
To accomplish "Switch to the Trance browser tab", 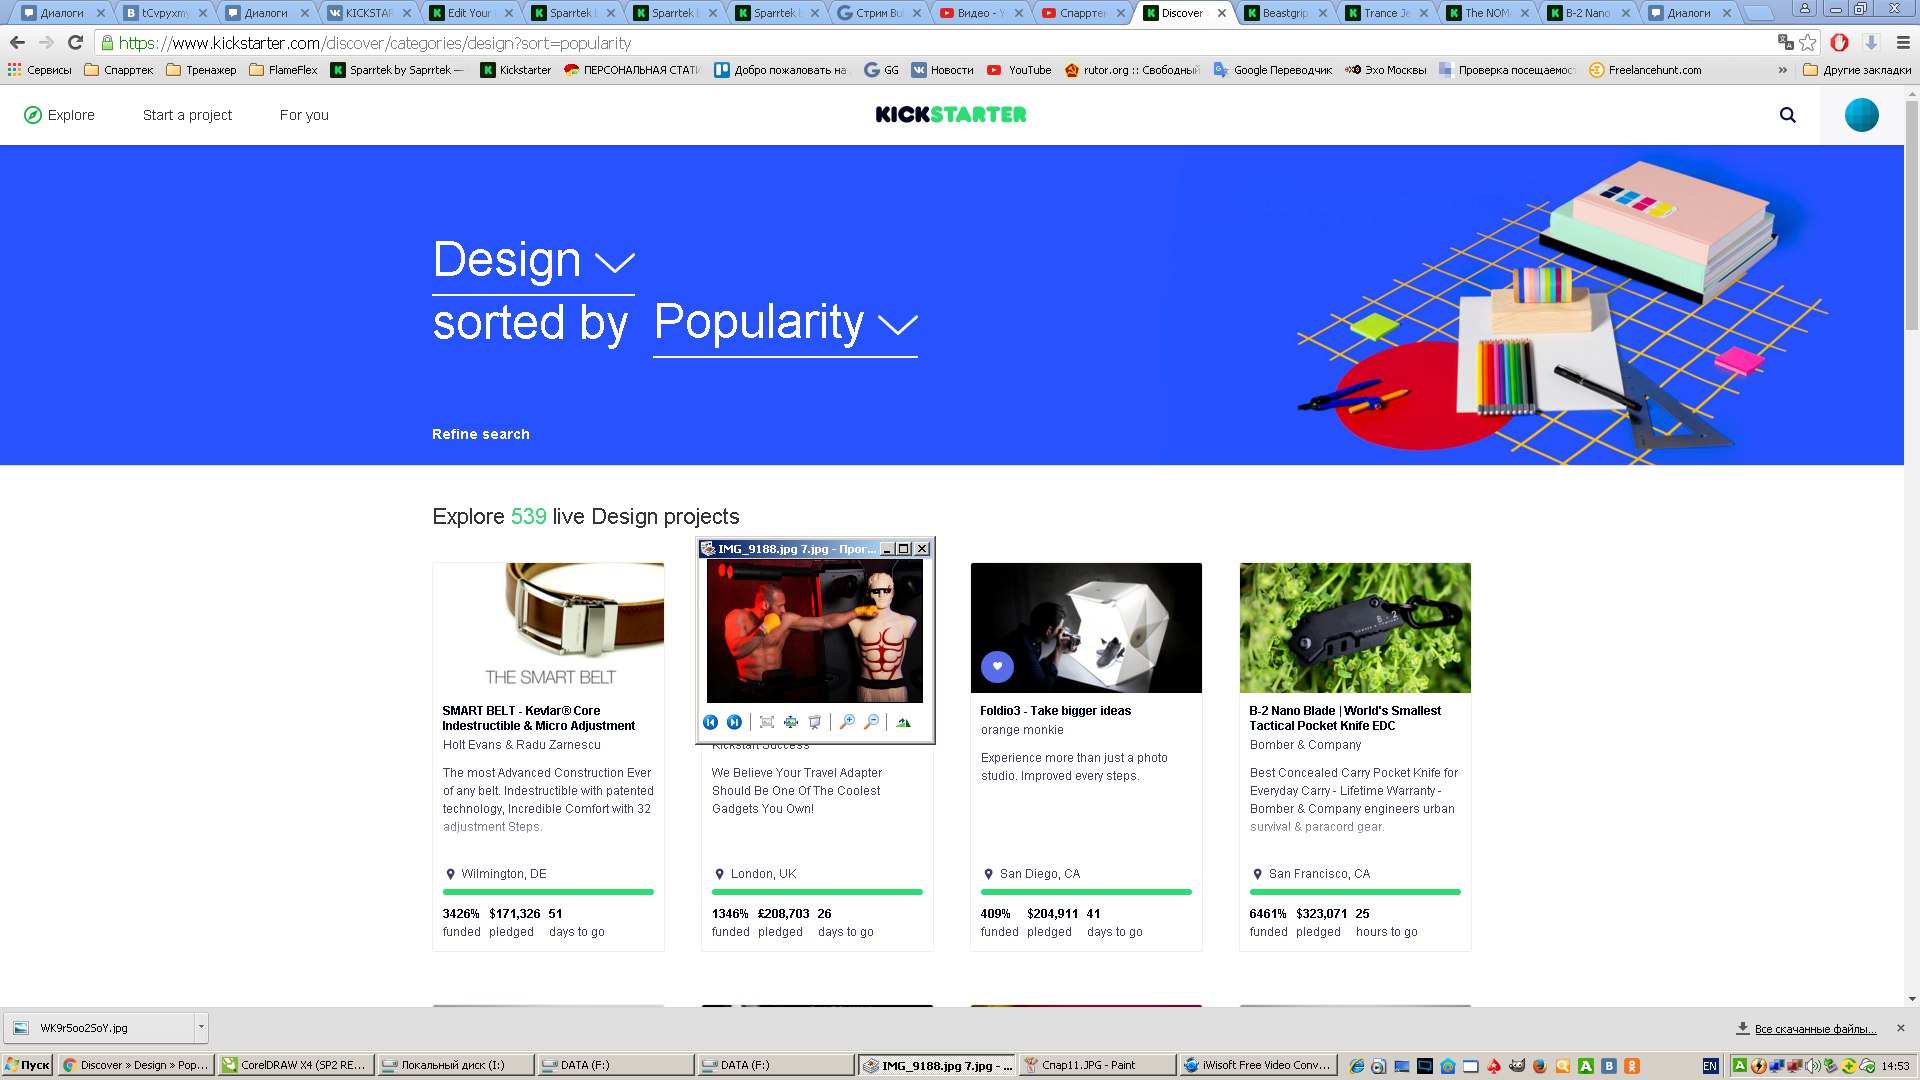I will [1386, 13].
